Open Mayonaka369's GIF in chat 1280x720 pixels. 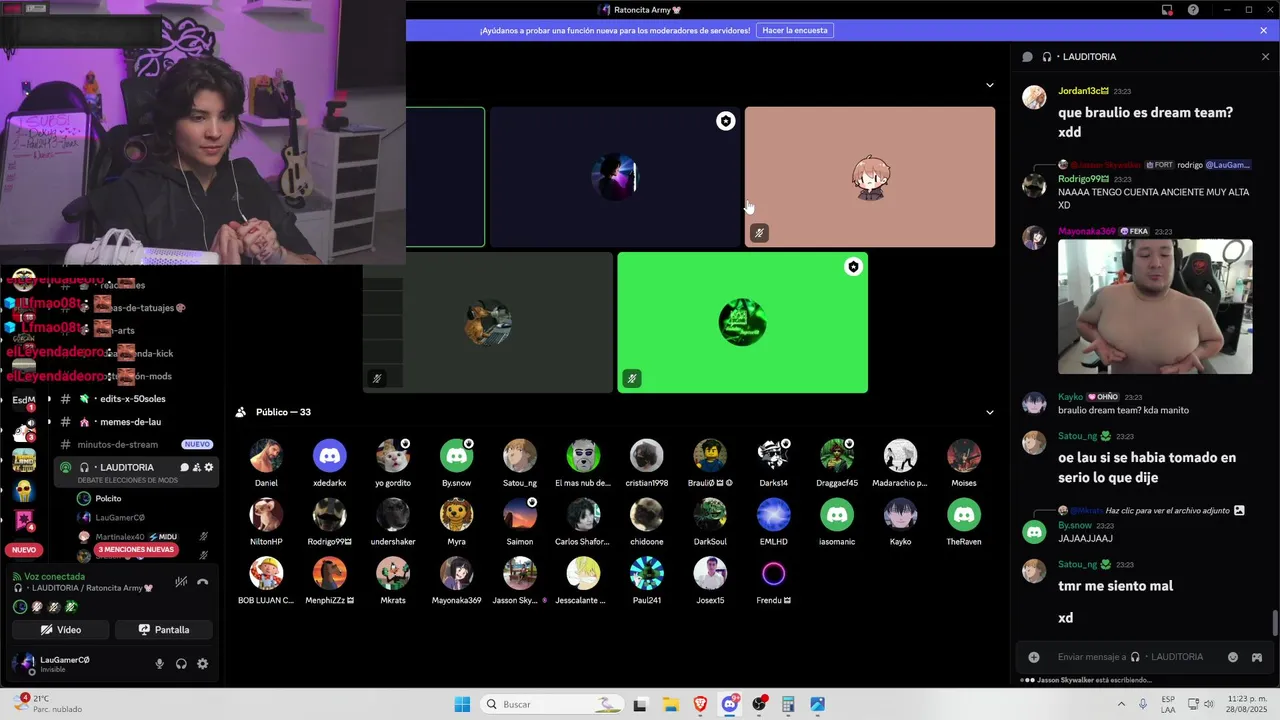1155,306
